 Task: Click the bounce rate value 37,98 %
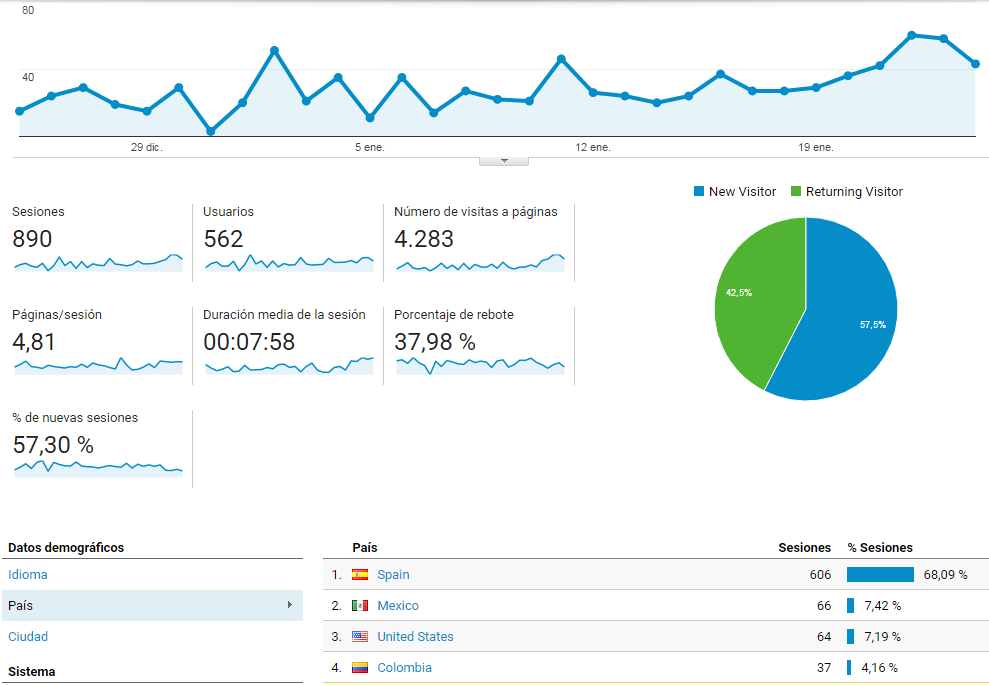tap(435, 342)
